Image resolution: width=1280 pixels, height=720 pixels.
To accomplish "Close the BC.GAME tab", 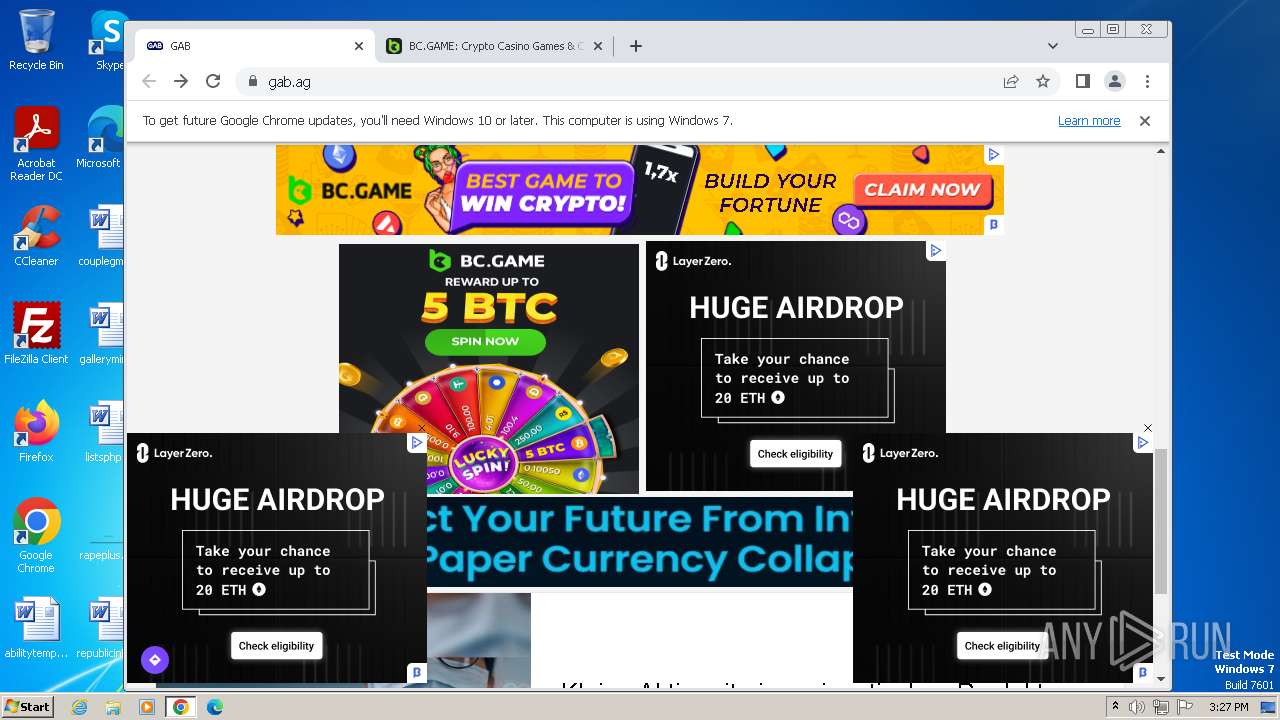I will point(598,46).
